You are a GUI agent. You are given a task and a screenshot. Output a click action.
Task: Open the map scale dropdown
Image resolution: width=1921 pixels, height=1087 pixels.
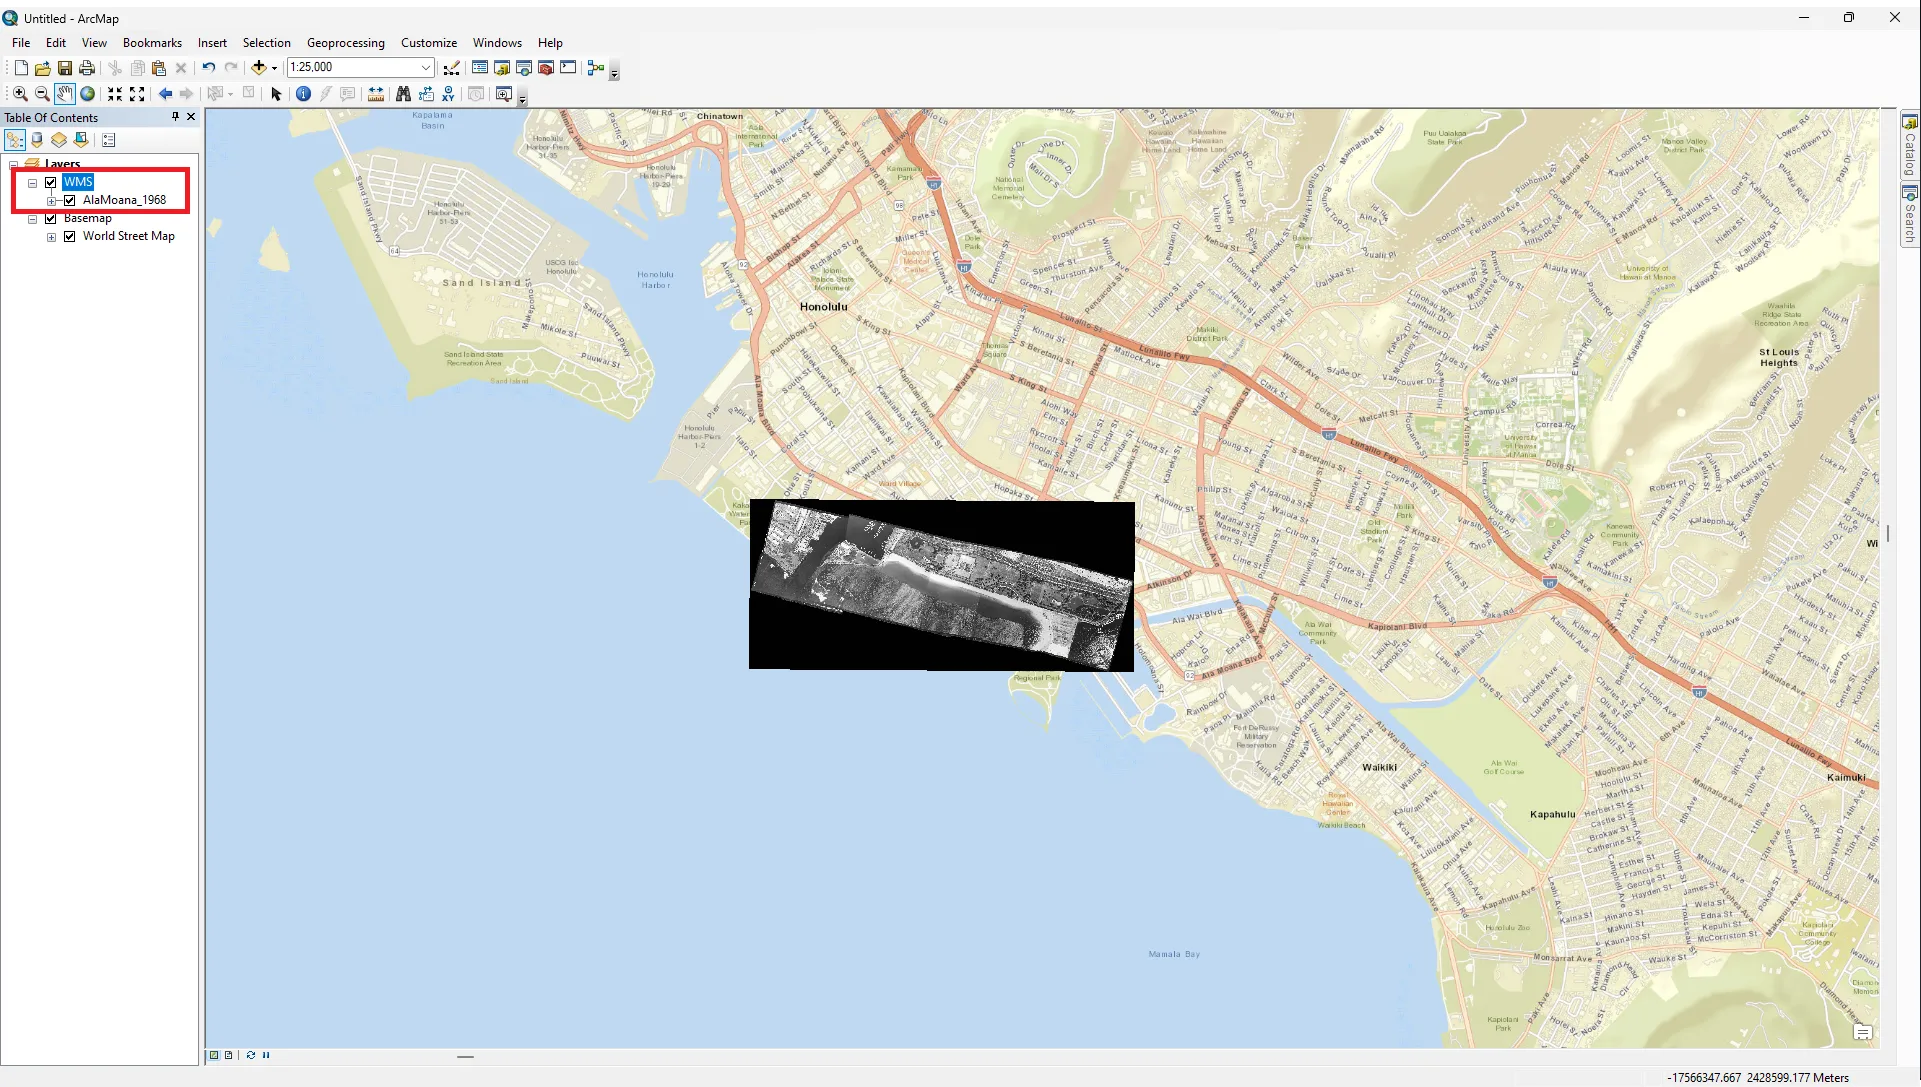[425, 68]
